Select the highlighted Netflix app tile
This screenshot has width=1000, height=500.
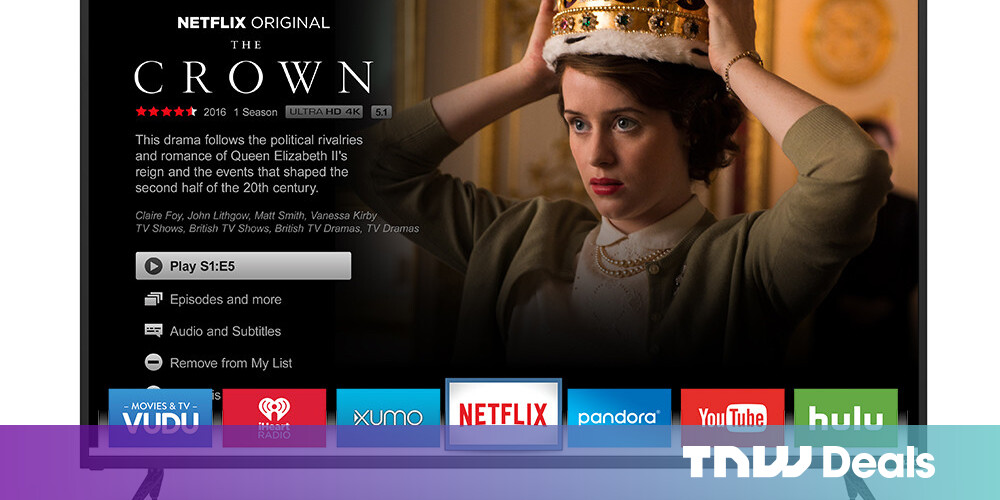[x=503, y=414]
